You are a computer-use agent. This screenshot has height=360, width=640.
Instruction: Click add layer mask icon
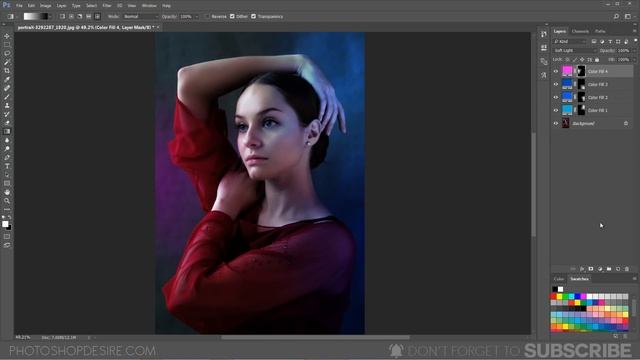point(591,269)
